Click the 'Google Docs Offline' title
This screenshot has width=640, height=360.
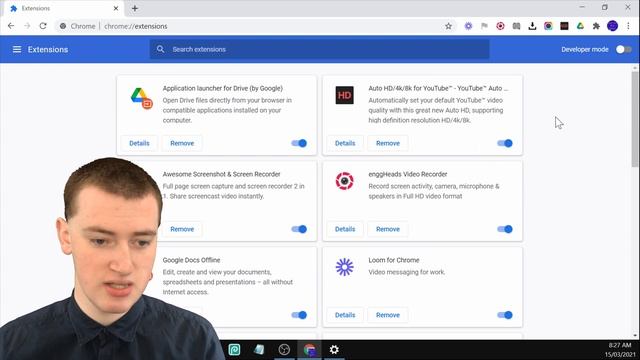pyautogui.click(x=191, y=260)
